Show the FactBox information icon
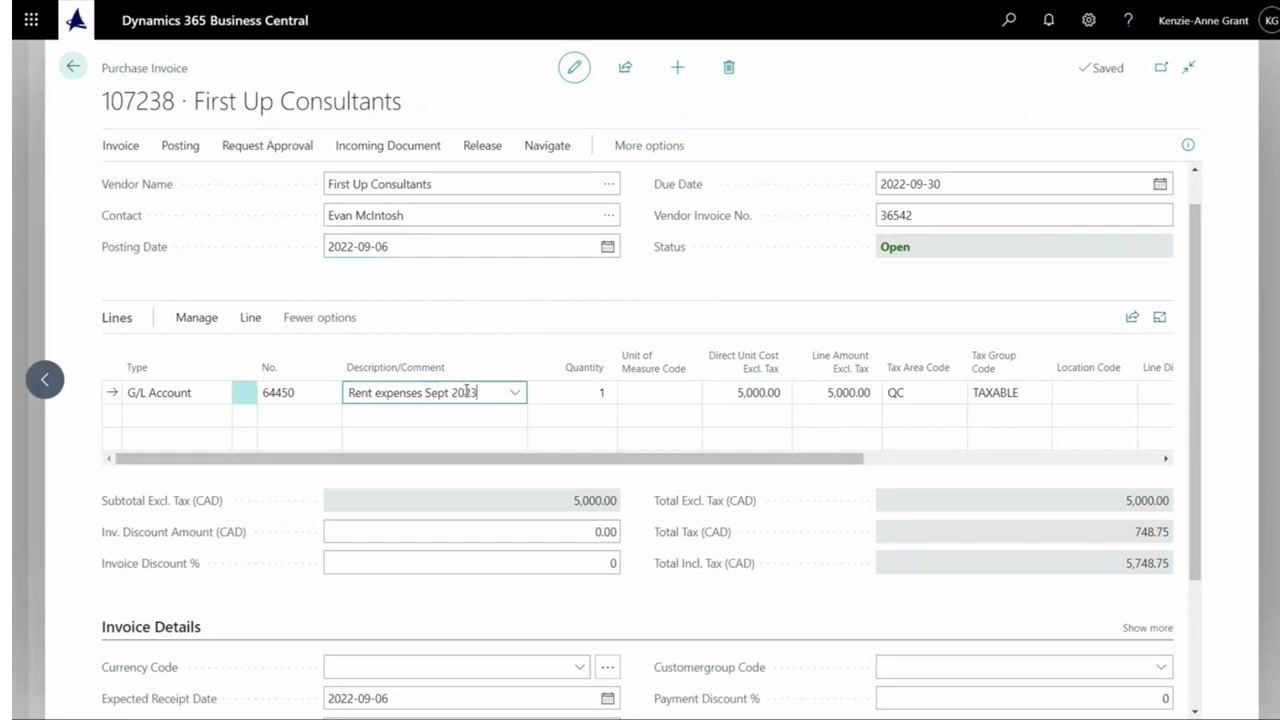Screen dimensions: 1280x720 point(1188,145)
